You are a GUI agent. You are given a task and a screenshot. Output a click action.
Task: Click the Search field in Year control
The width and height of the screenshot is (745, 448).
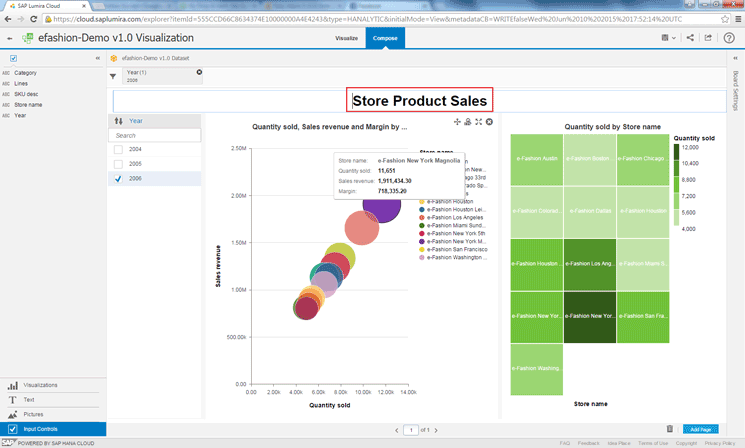tap(155, 134)
